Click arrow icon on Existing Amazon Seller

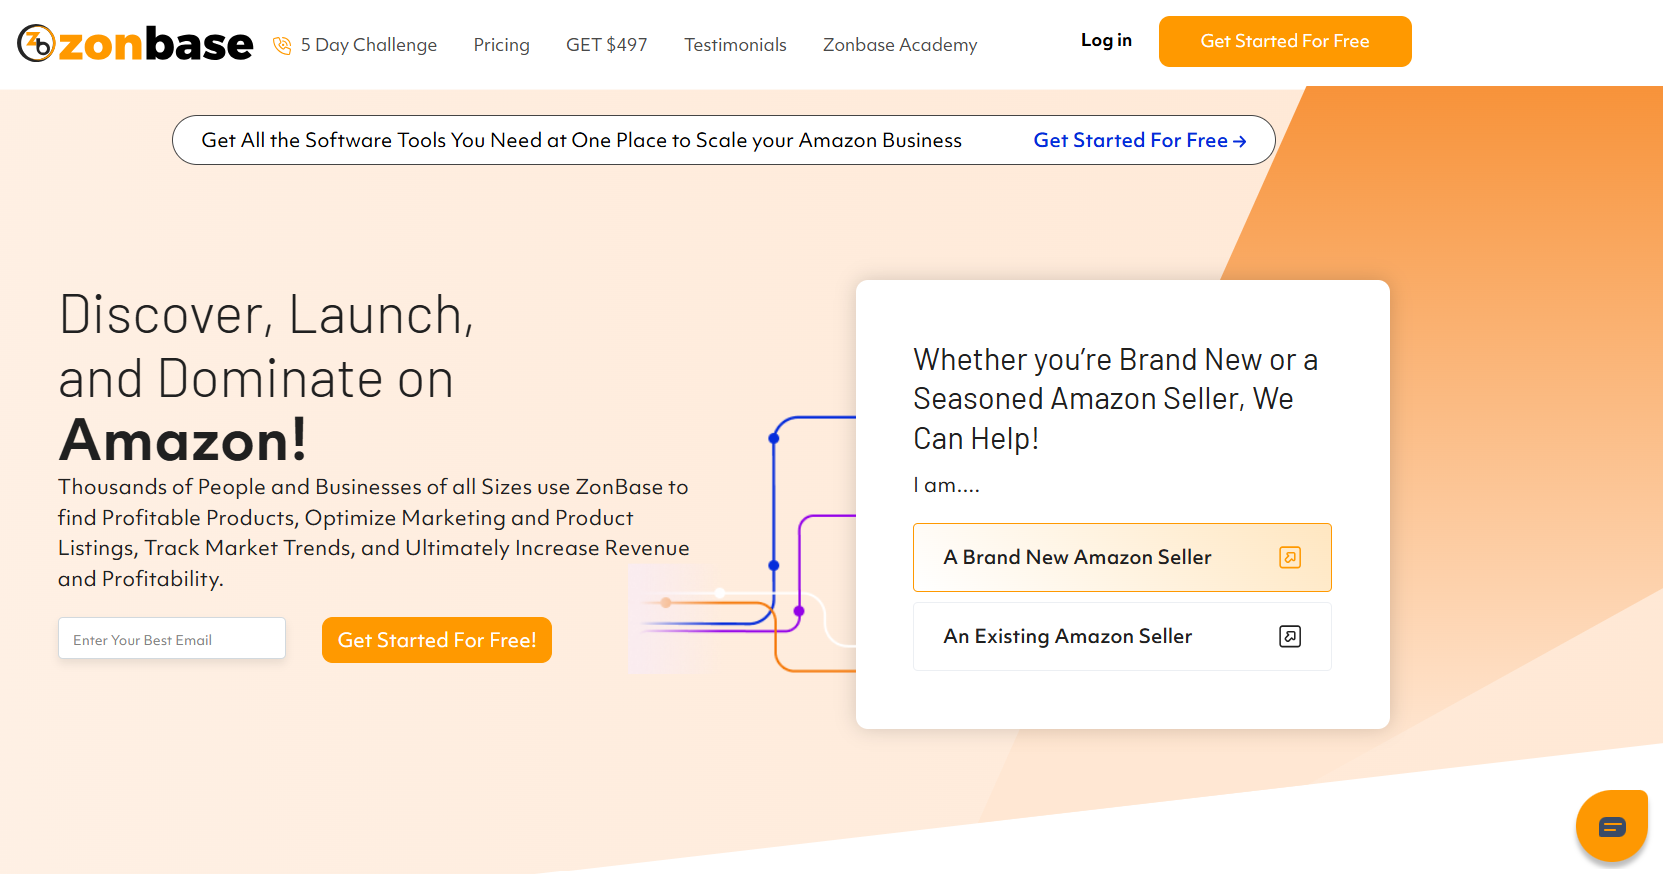click(1290, 636)
